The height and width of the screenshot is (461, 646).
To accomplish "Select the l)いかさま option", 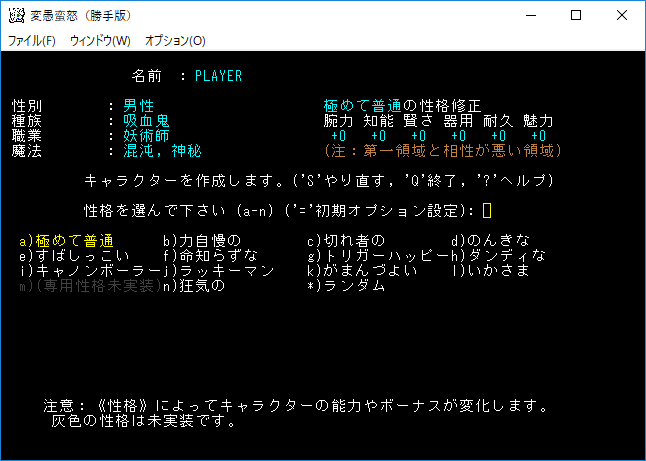I will [490, 271].
